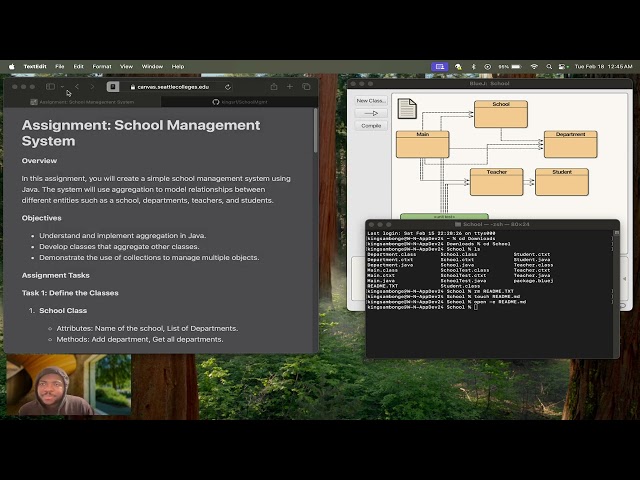
Task: Click the Assignment Tasks heading
Action: click(56, 276)
